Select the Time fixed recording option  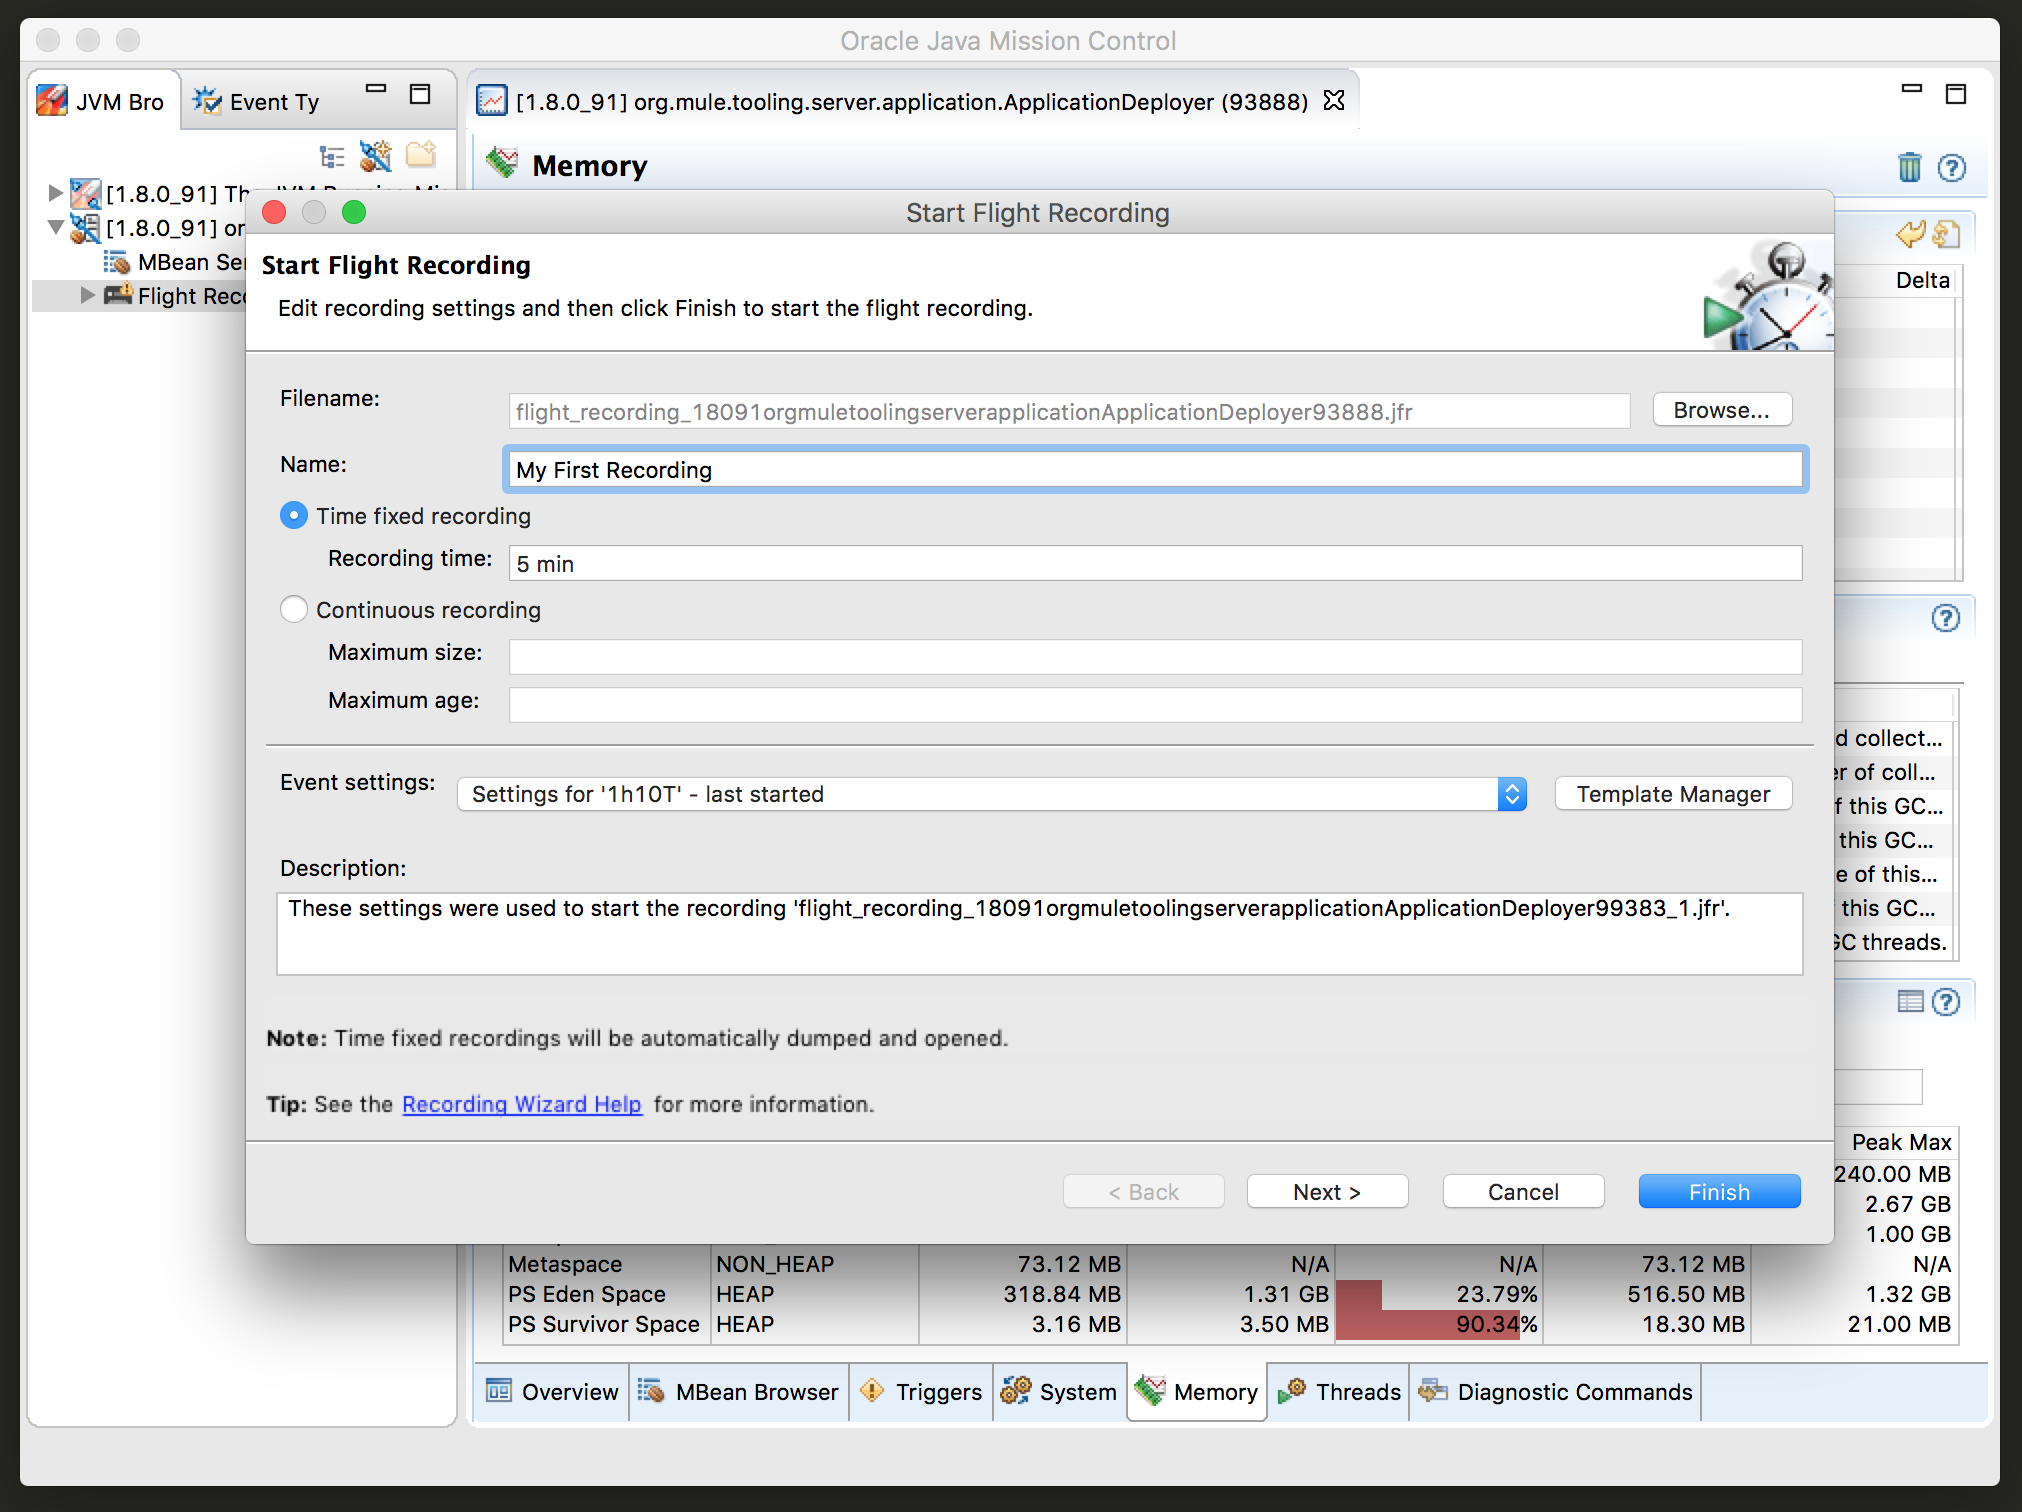click(x=293, y=515)
